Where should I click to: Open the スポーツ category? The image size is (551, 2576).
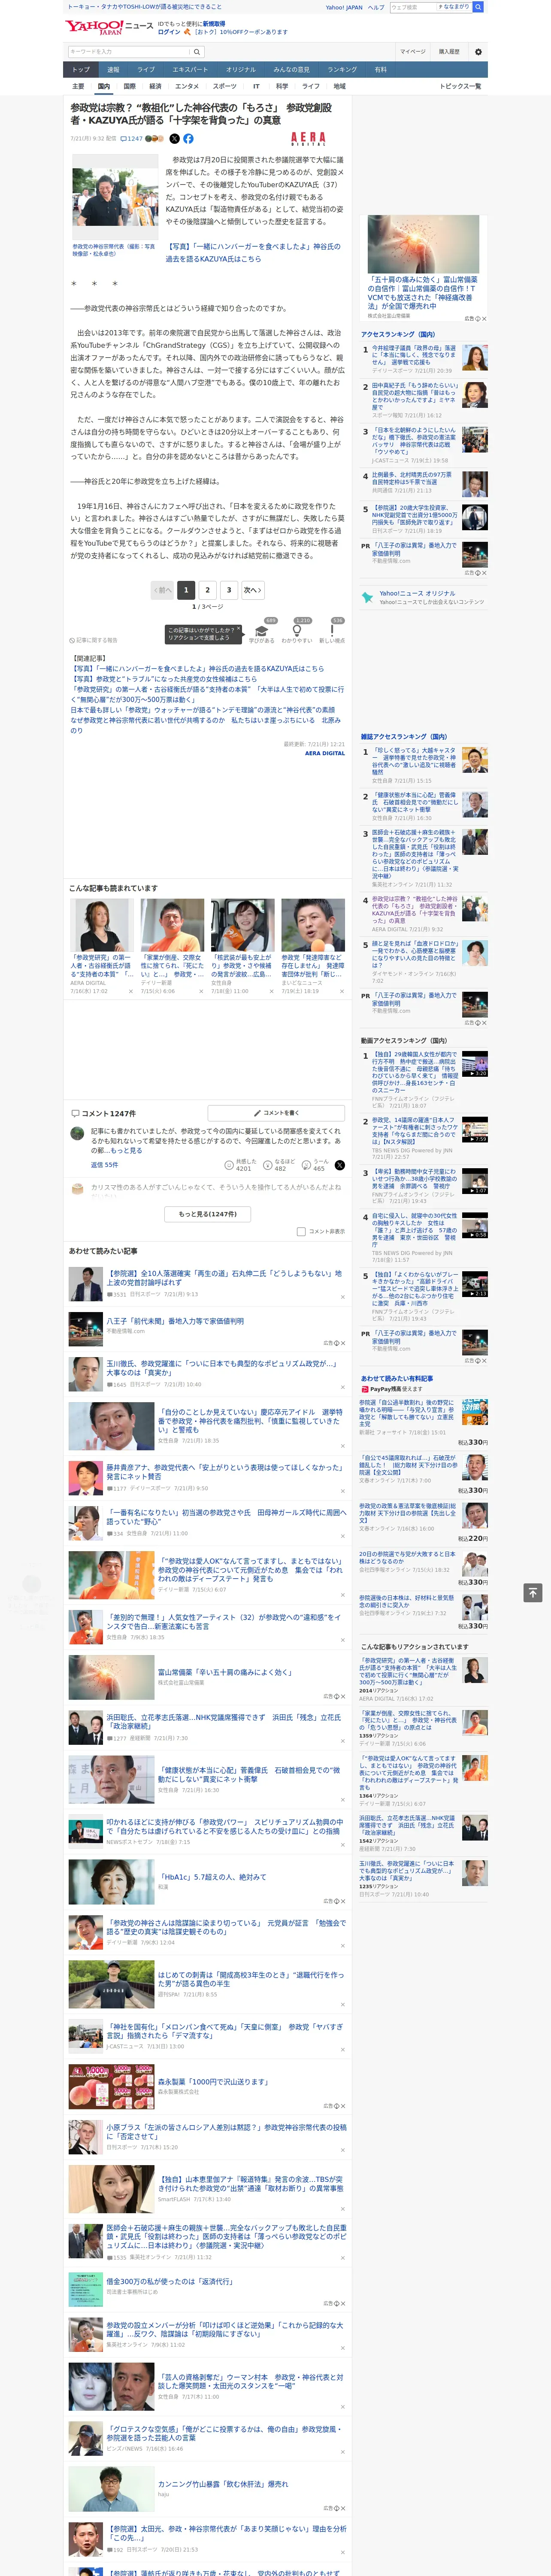click(x=225, y=86)
